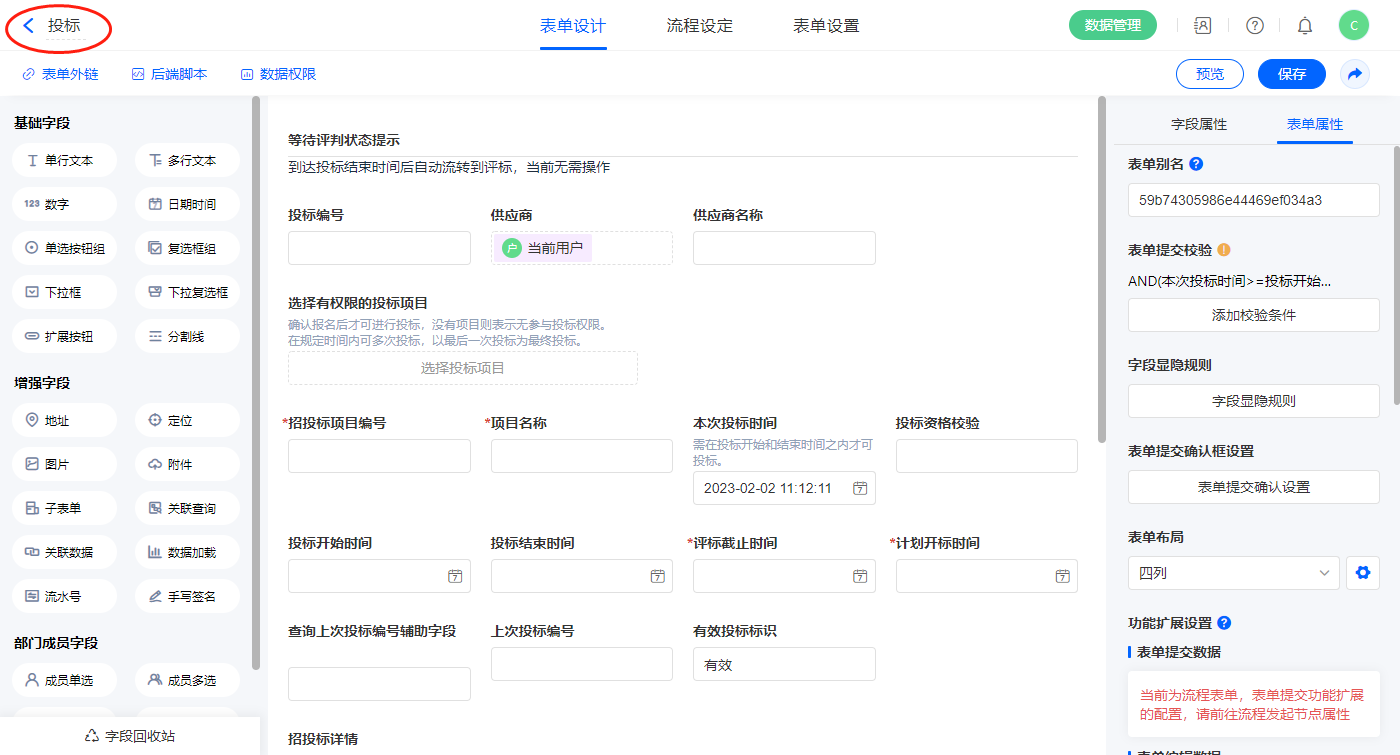Select the 下拉复选框 field component

coord(187,292)
